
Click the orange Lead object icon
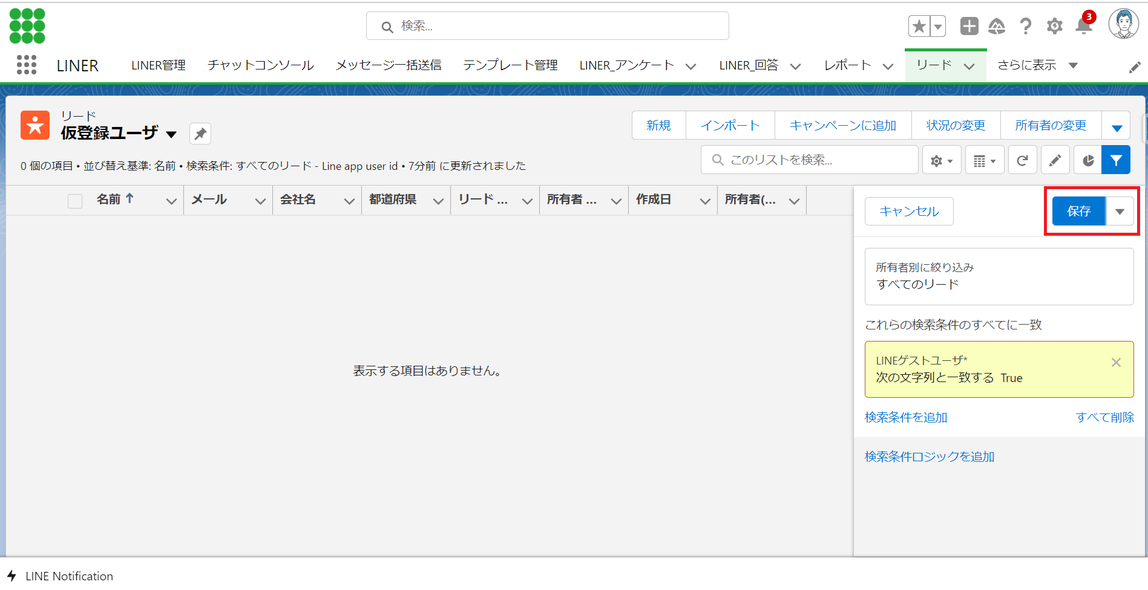[35, 125]
